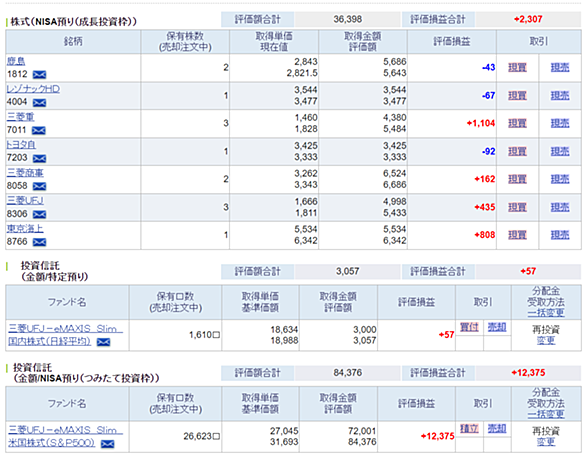Click 積立 for the S&P500 fund

469,428
